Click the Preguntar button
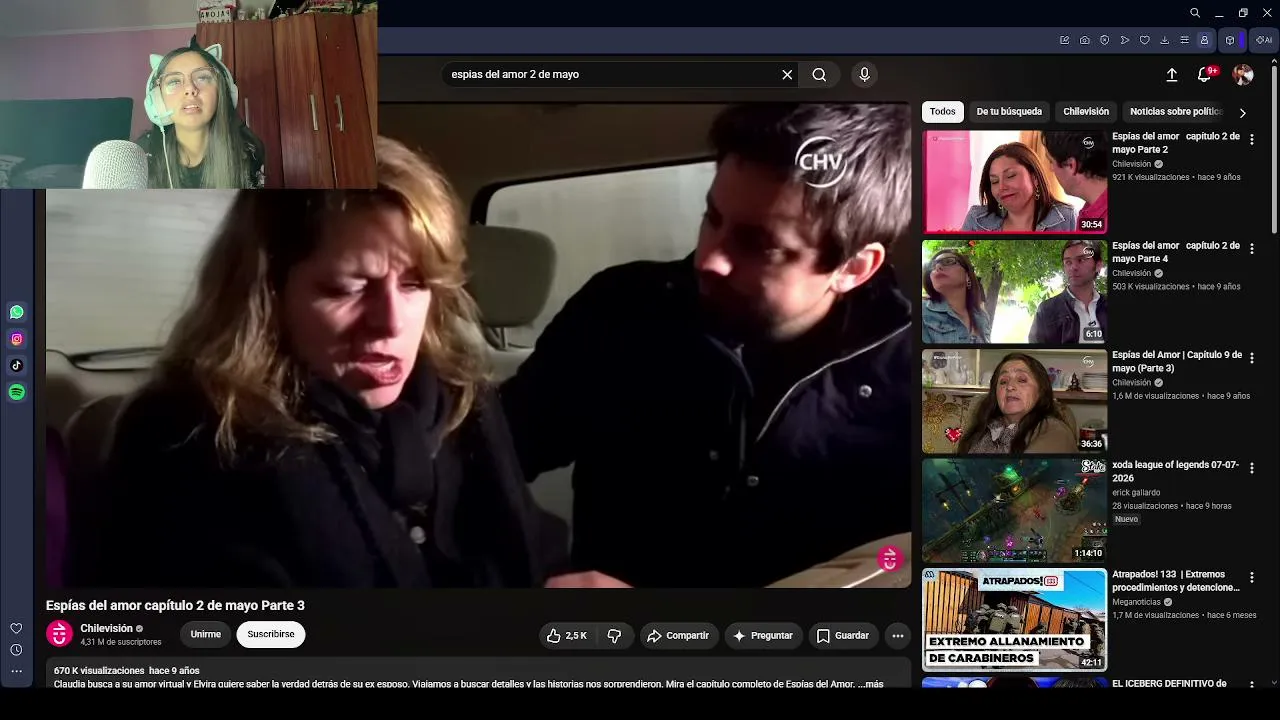 [762, 635]
